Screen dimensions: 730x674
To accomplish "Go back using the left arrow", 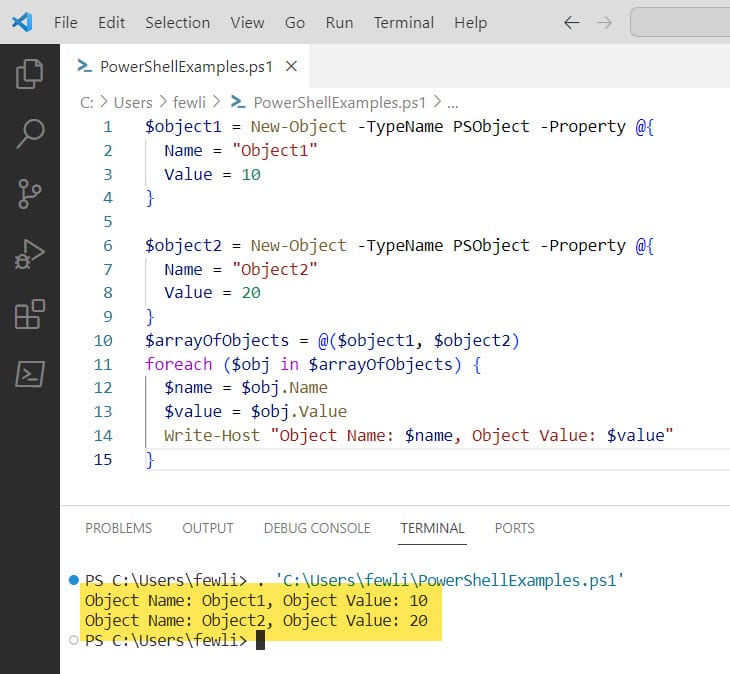I will coord(571,22).
